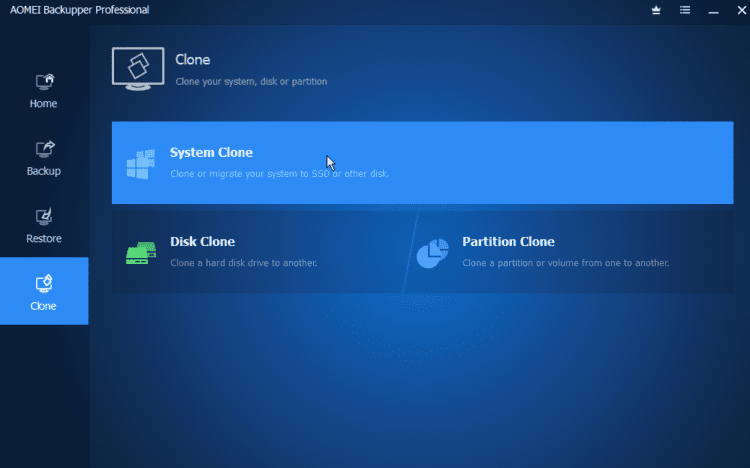Open the Home sidebar icon
The width and height of the screenshot is (750, 468).
coord(44,82)
